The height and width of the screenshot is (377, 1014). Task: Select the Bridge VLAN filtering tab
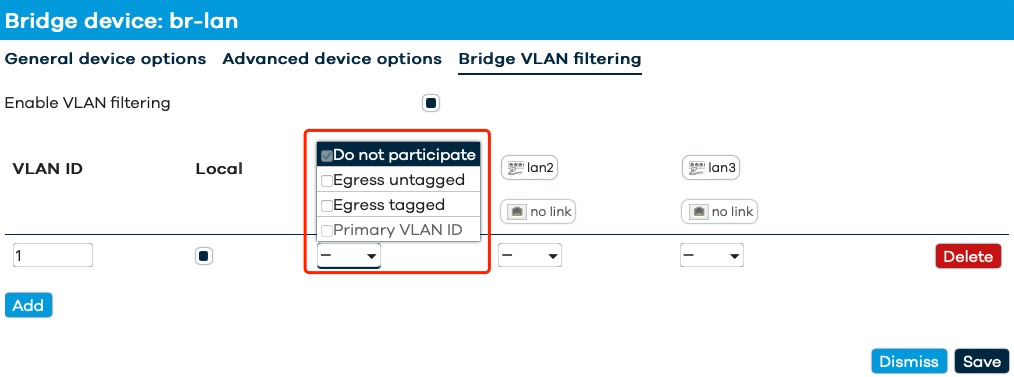coord(550,59)
